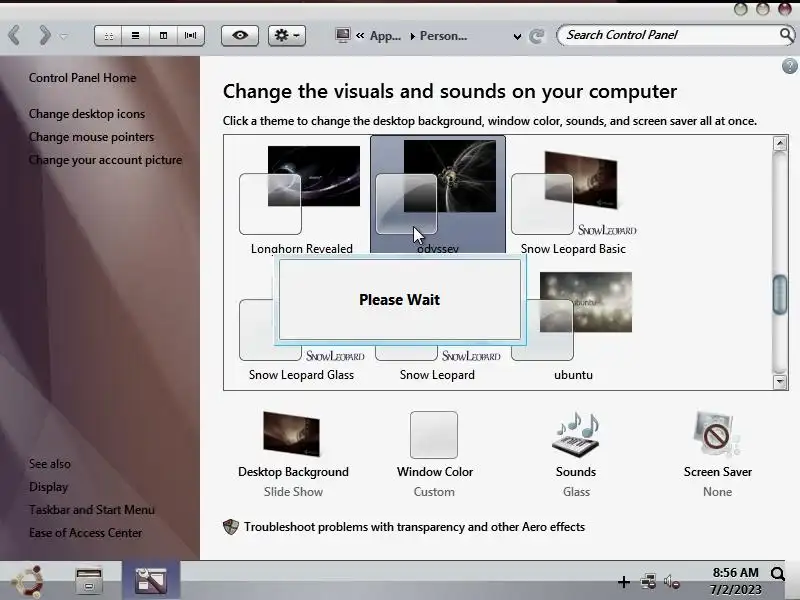Go to Control Panel Home
This screenshot has width=800, height=600.
(82, 78)
